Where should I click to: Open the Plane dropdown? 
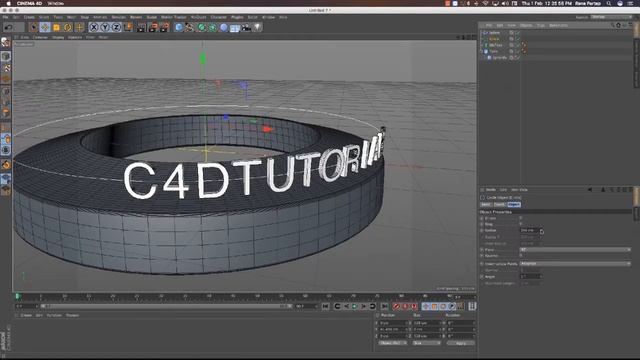pyautogui.click(x=575, y=249)
